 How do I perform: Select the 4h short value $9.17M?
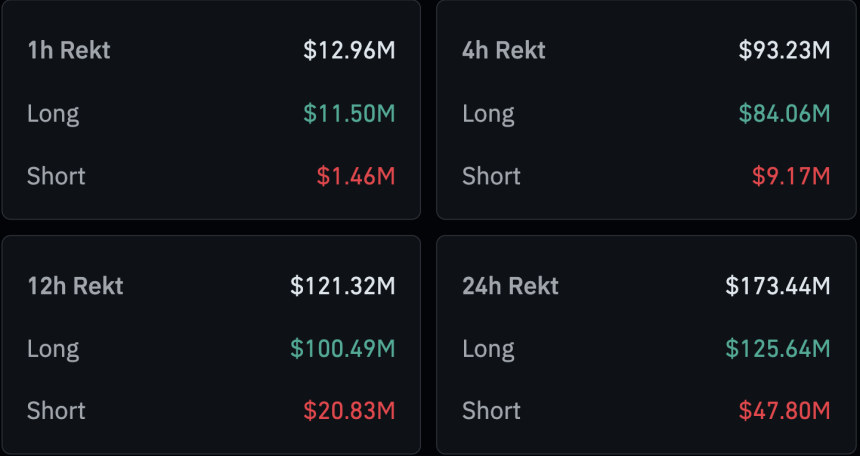(791, 177)
